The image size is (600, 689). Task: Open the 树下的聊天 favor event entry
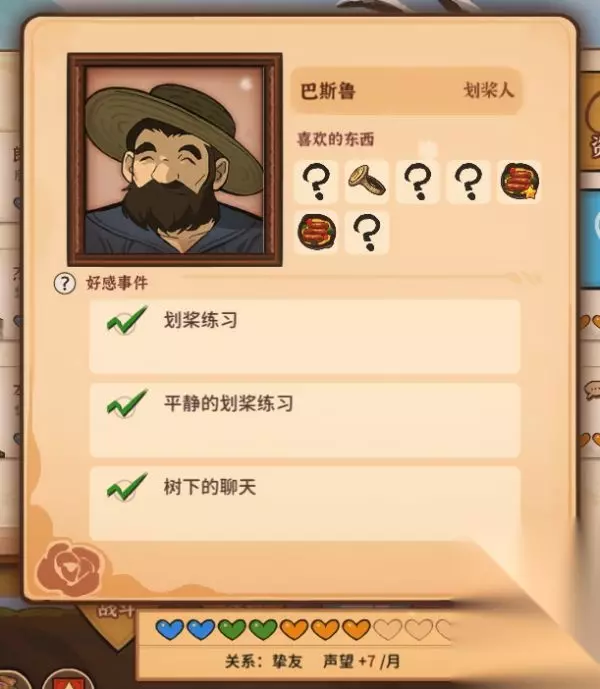[305, 504]
